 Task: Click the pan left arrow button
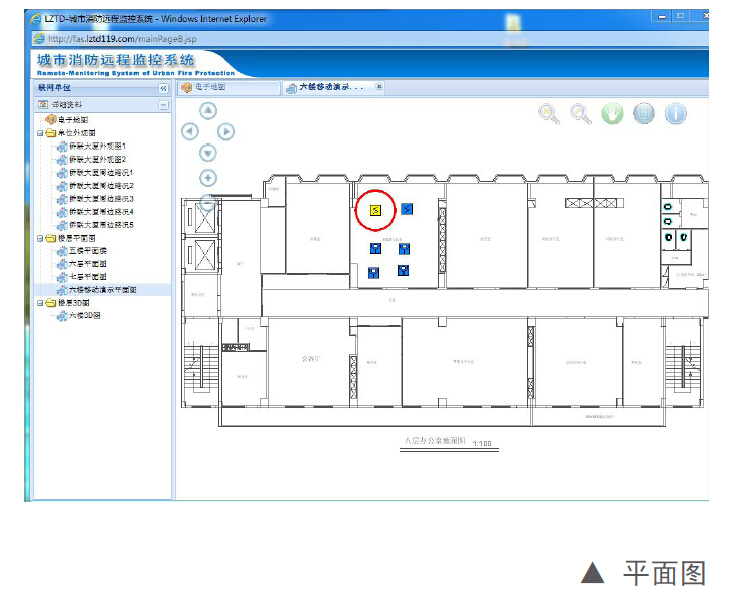point(190,131)
